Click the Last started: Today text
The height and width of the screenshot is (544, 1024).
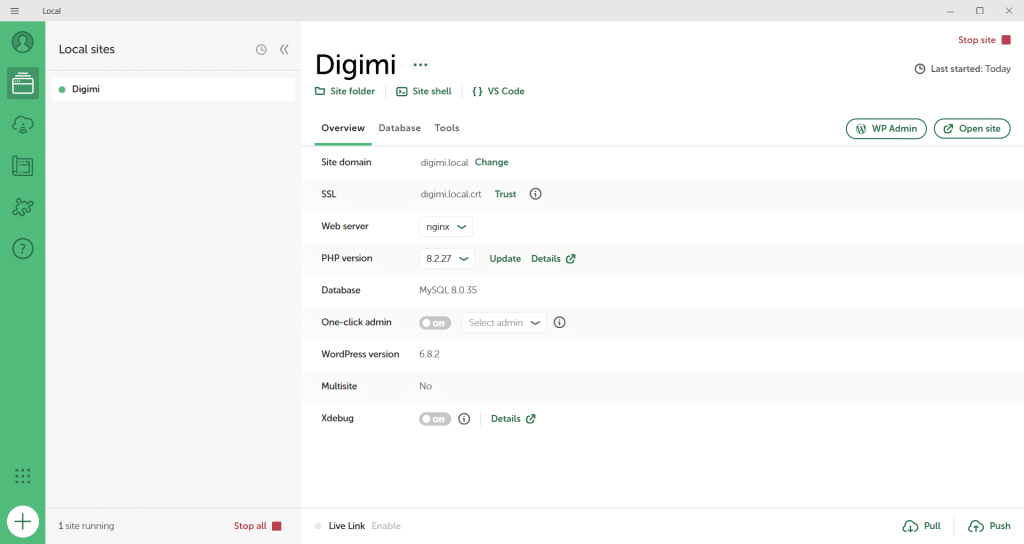tap(970, 69)
